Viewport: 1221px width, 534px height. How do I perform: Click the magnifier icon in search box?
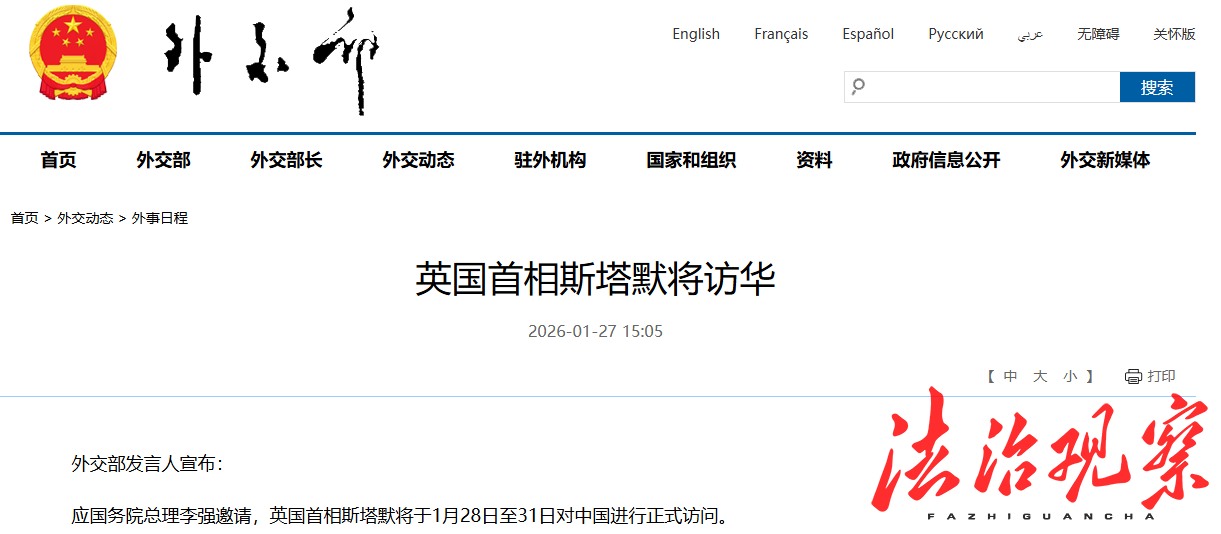coord(858,87)
